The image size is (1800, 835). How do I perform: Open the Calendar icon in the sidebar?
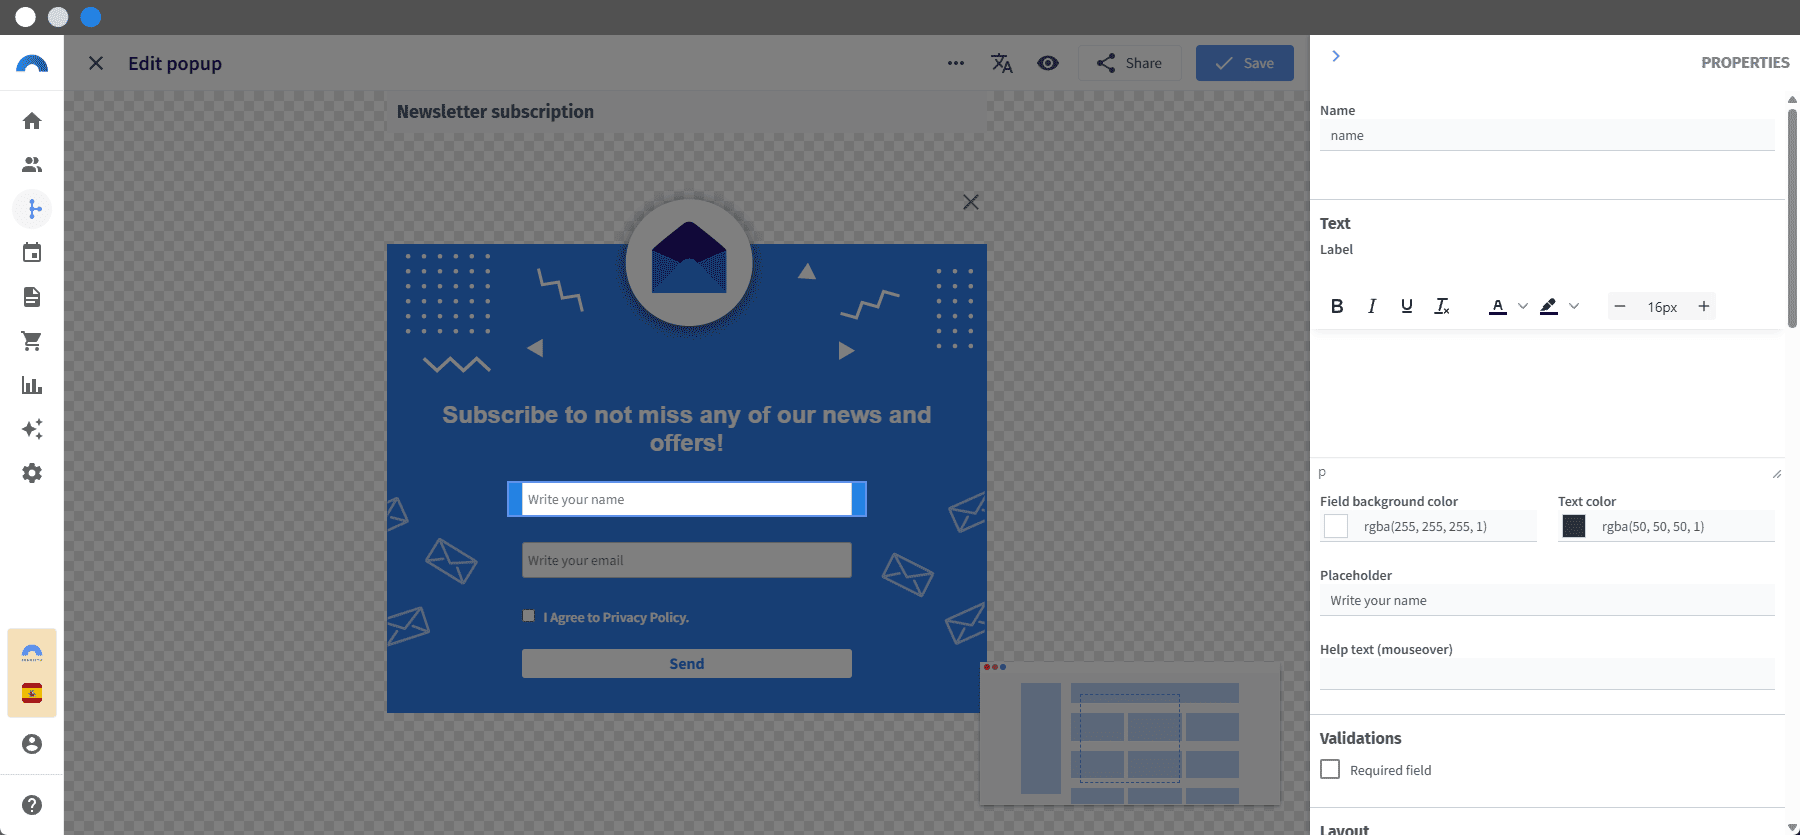point(32,253)
